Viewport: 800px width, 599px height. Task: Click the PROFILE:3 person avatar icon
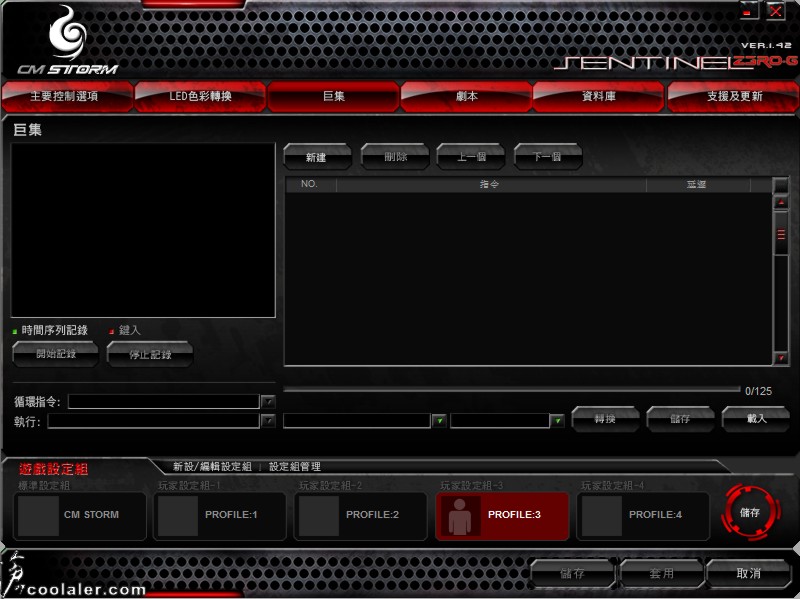tap(460, 516)
